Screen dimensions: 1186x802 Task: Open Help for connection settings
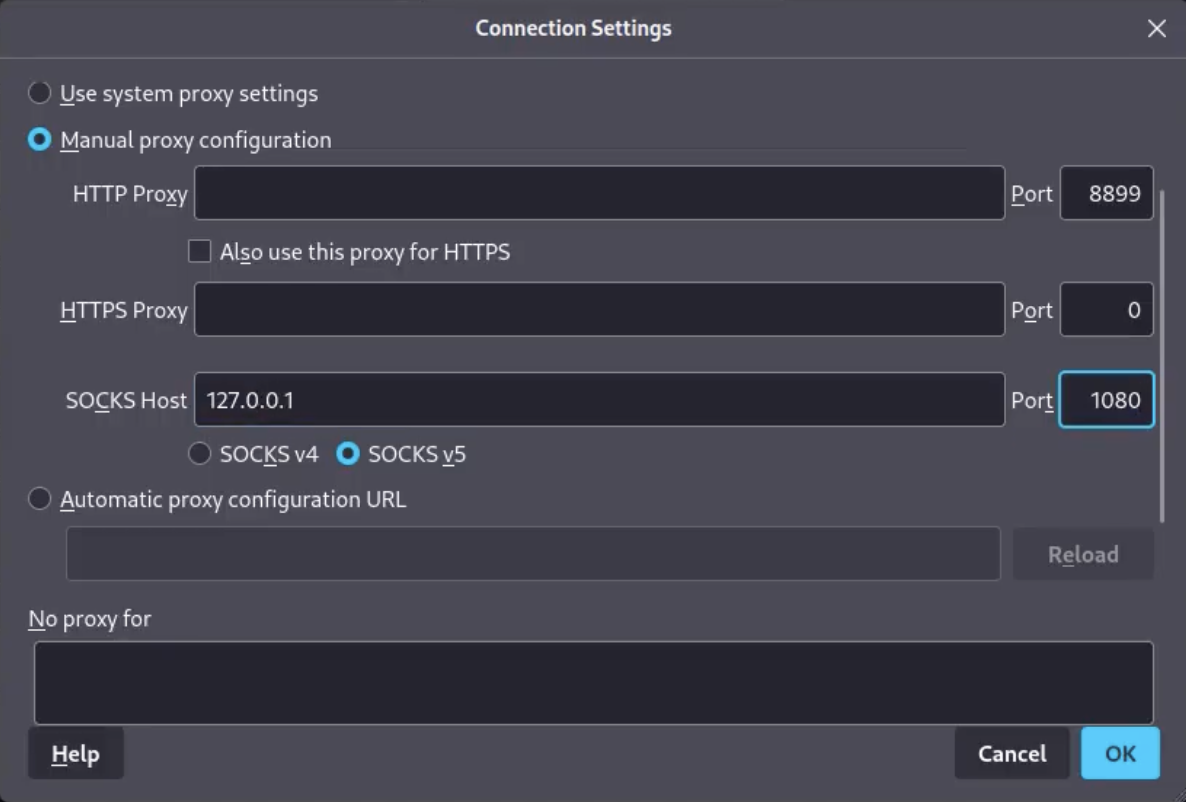76,754
